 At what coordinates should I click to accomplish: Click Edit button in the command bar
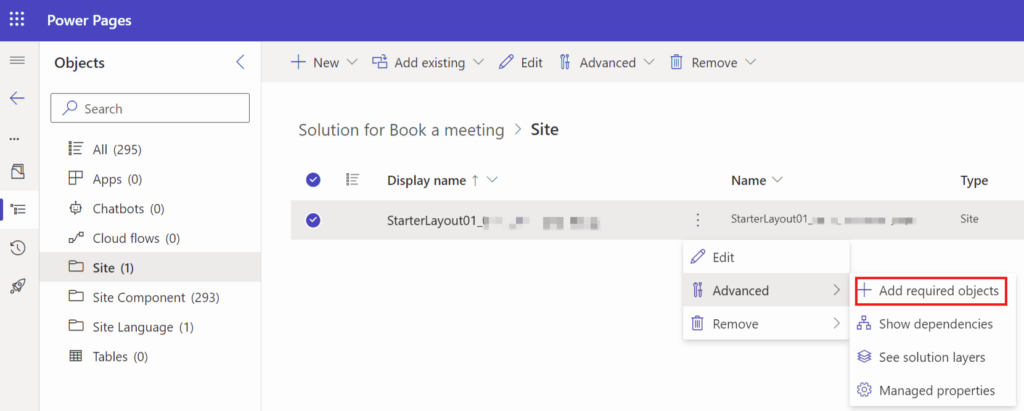[x=520, y=62]
